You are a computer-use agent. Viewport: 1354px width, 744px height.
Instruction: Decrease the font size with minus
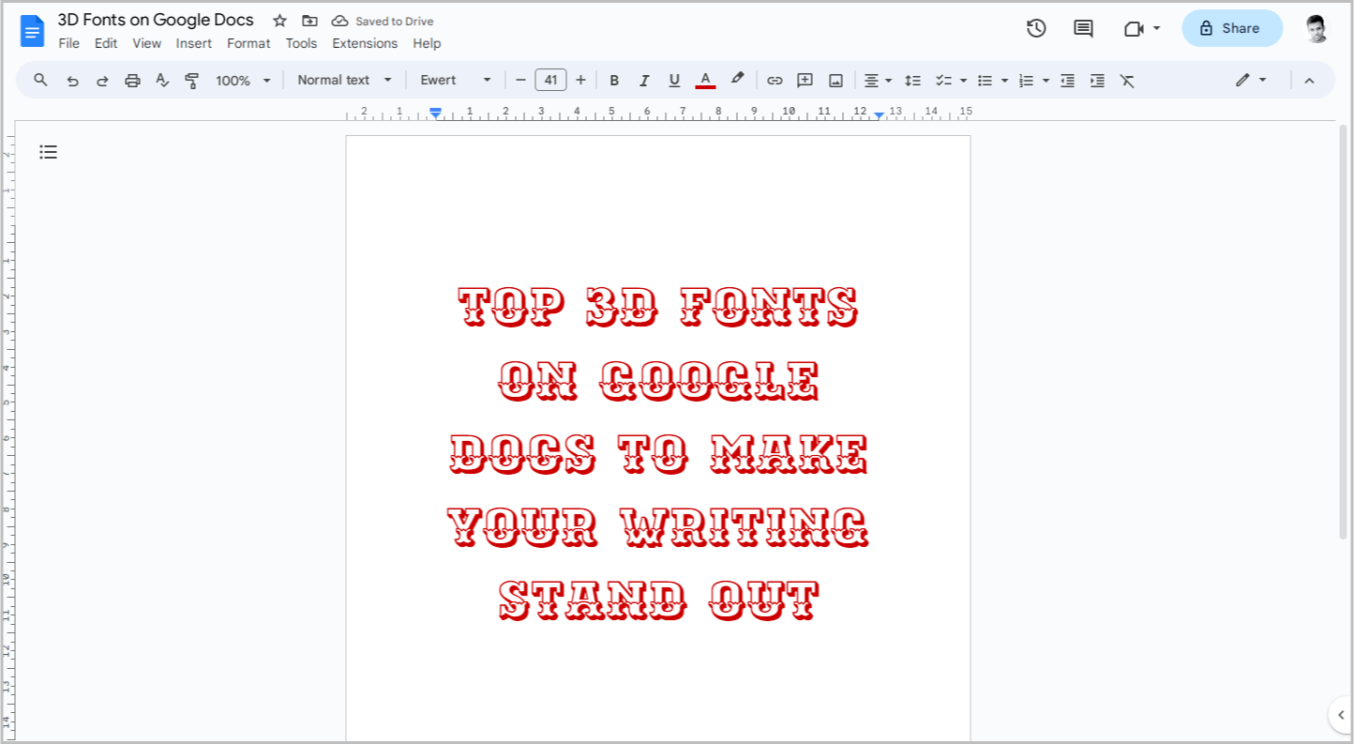pos(520,80)
